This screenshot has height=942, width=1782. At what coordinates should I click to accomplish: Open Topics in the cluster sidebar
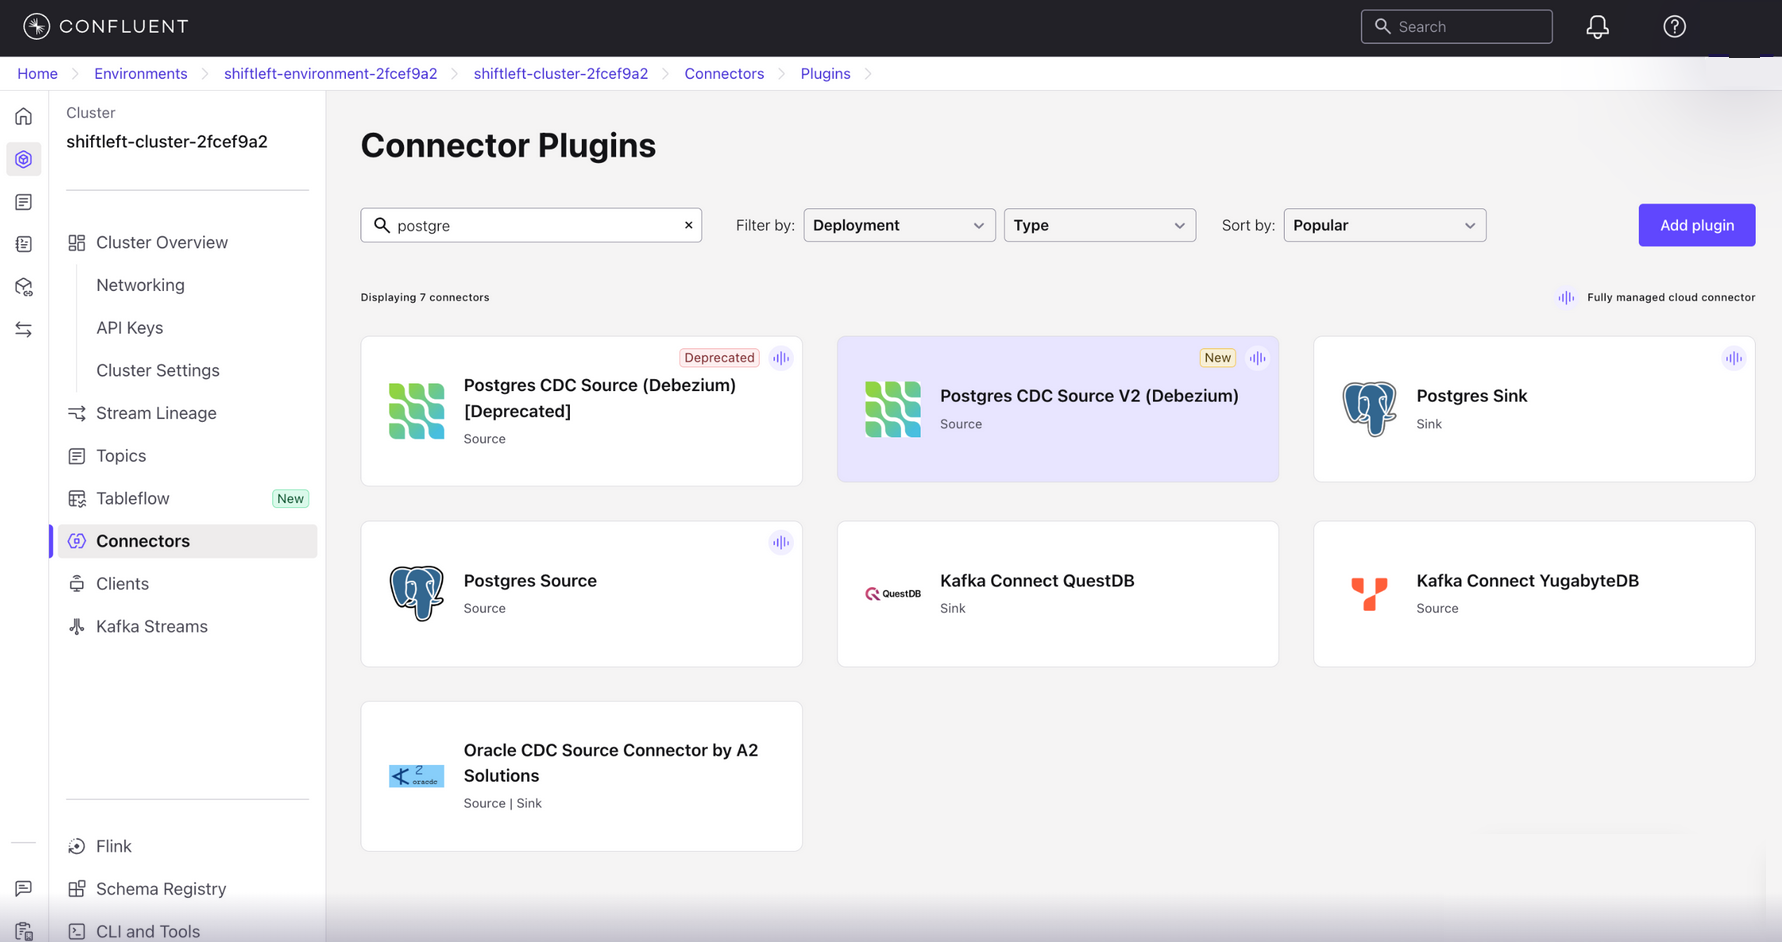(x=121, y=456)
